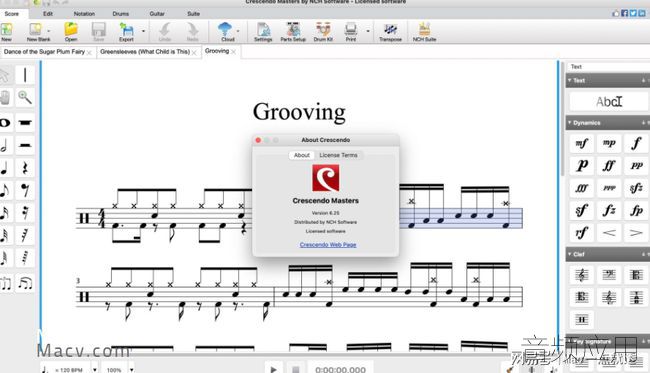Screen dimensions: 650x373
Task: Select the bar line tool
Action: pyautogui.click(x=25, y=75)
